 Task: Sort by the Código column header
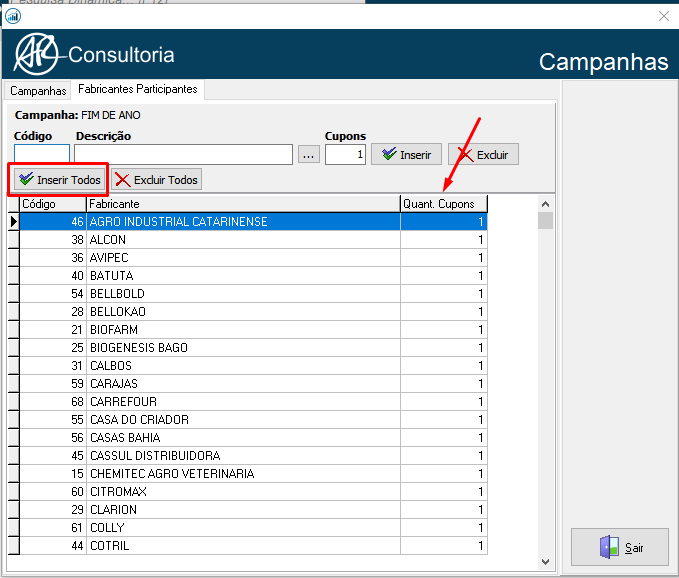click(53, 204)
